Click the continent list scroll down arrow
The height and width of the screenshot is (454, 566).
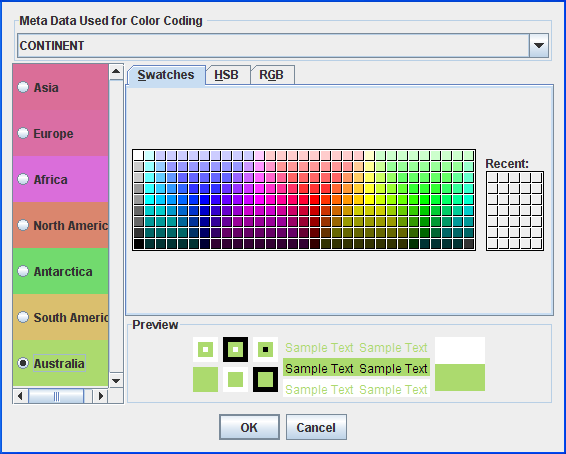click(x=116, y=380)
